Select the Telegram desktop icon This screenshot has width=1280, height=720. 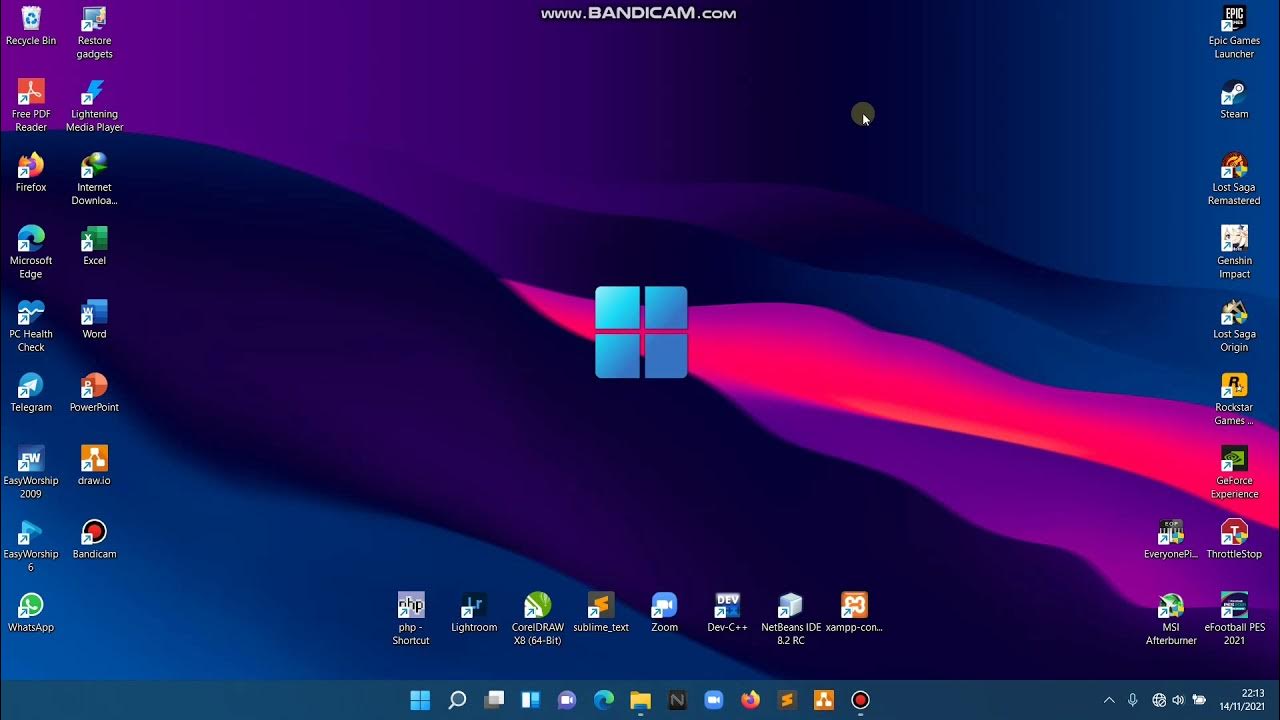tap(31, 393)
